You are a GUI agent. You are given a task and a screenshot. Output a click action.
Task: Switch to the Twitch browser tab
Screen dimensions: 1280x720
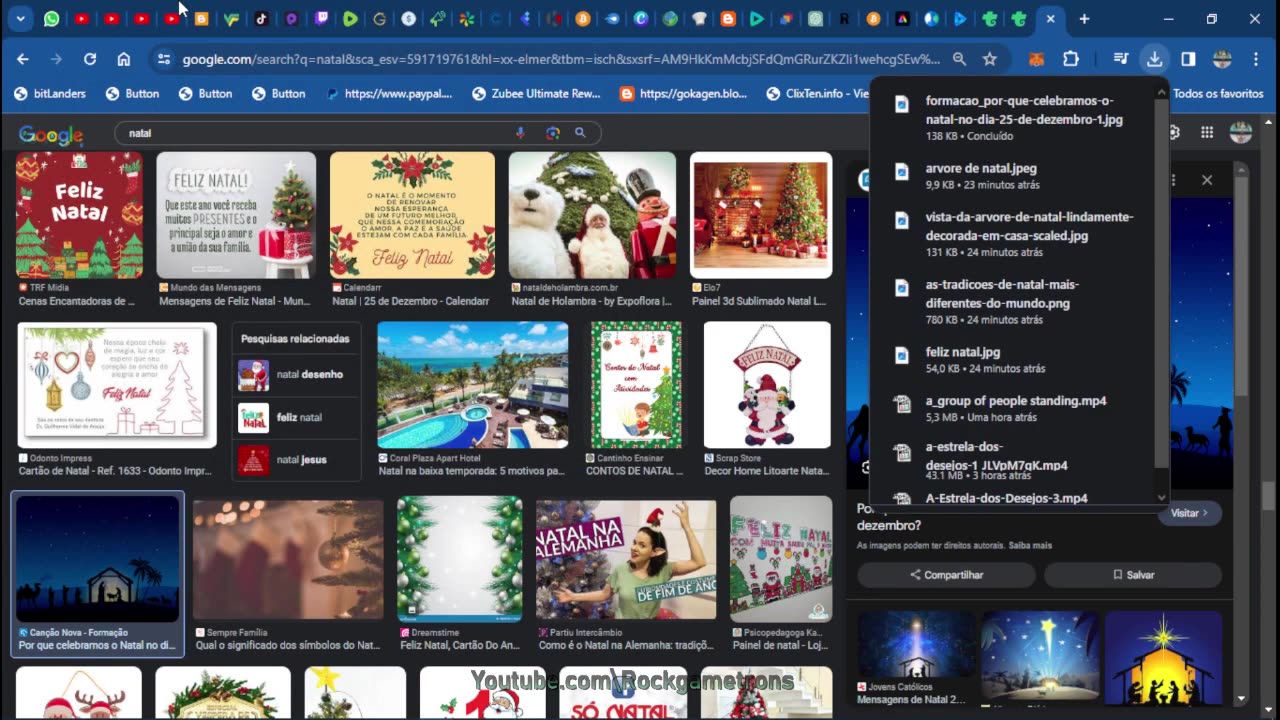point(321,19)
